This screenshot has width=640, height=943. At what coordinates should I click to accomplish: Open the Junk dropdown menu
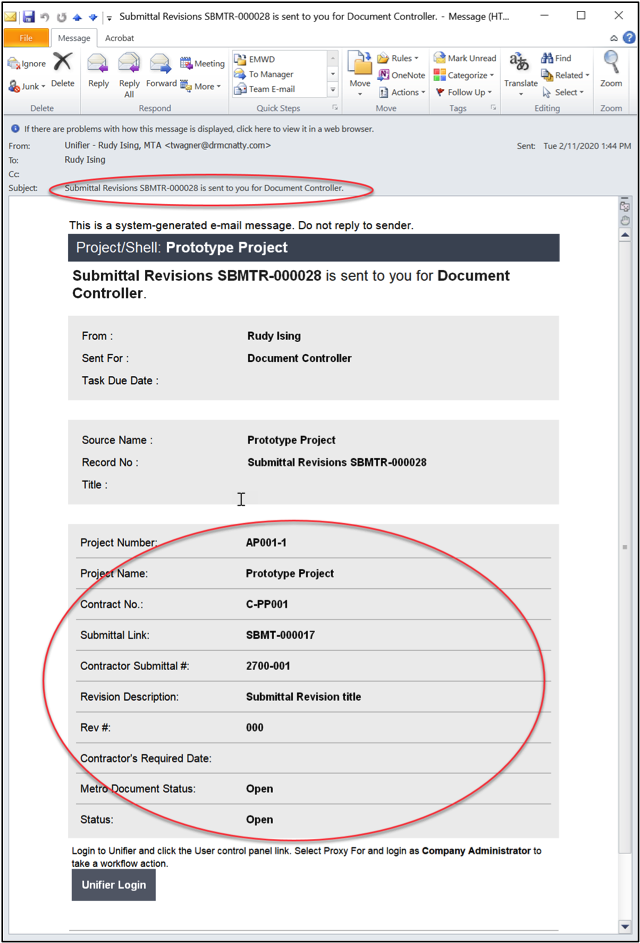coord(27,87)
